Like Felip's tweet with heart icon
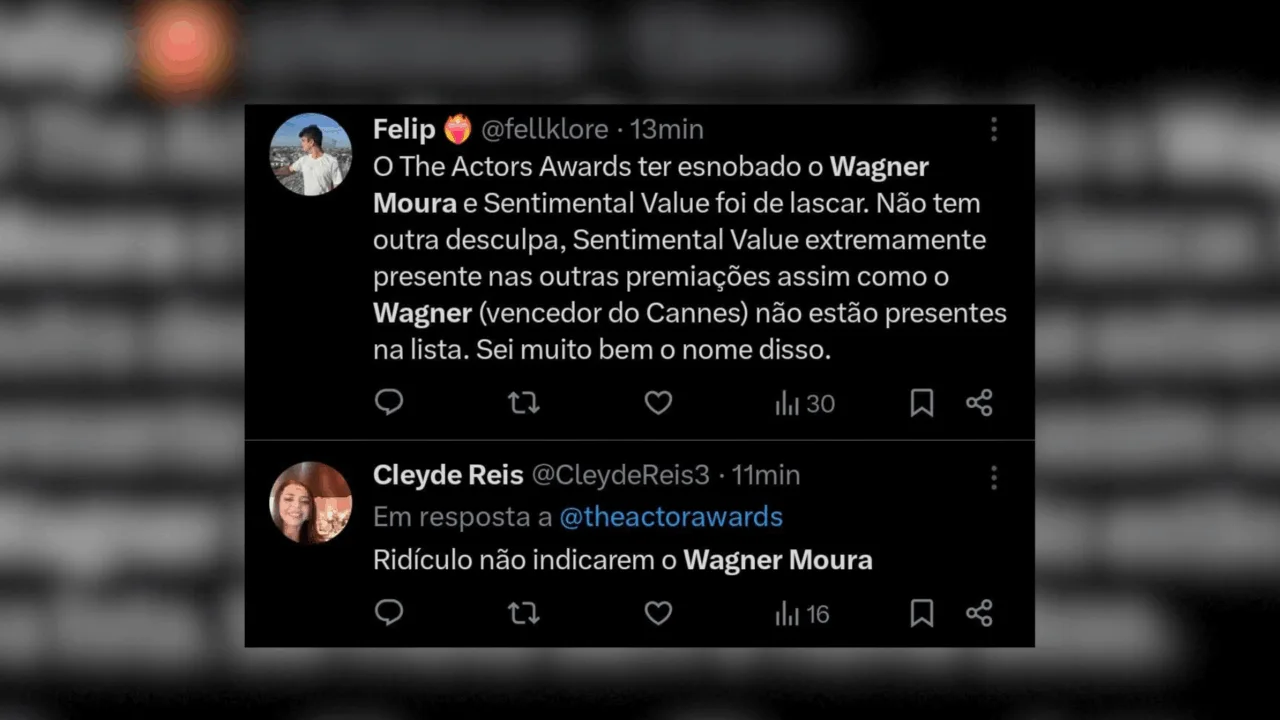 (x=658, y=403)
